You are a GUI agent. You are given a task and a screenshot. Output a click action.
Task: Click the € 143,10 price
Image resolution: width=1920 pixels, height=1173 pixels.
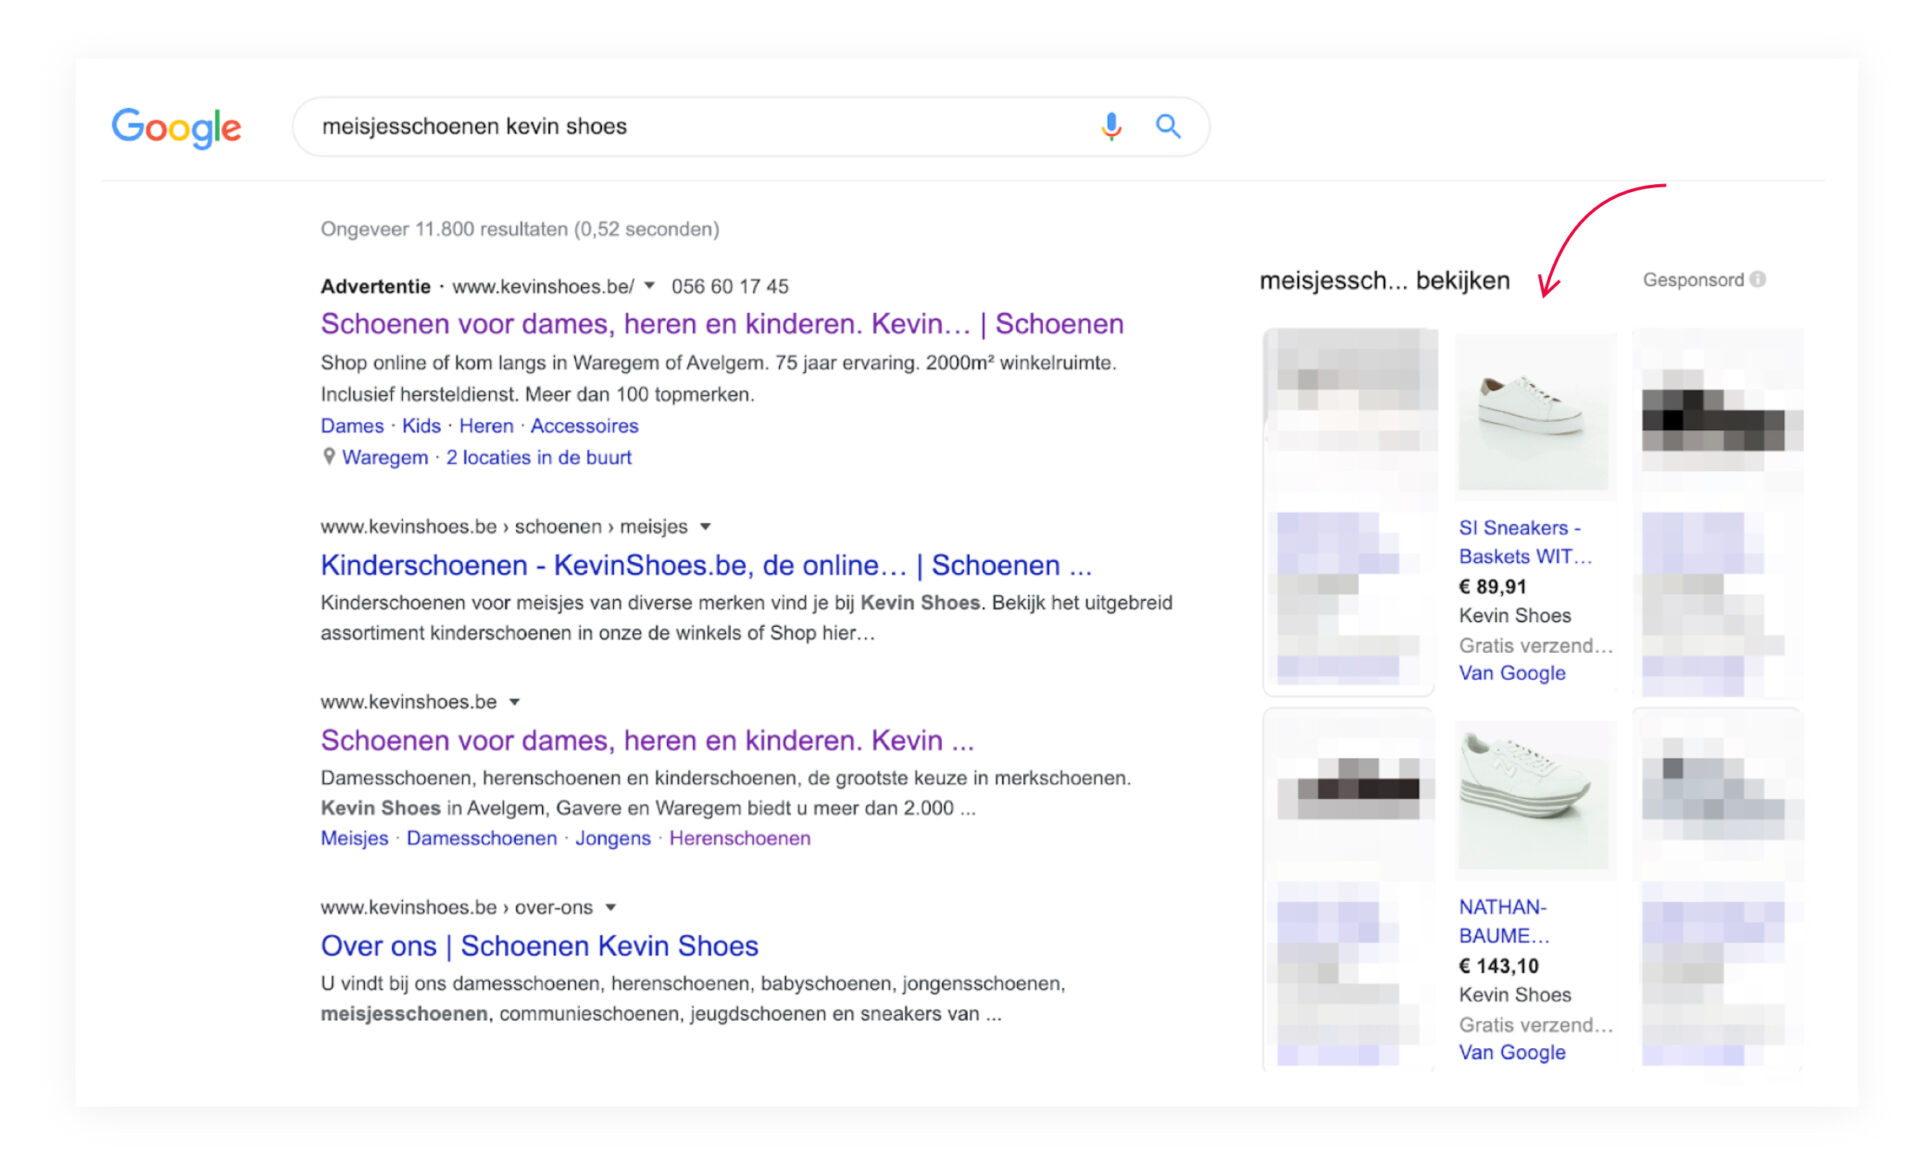(1499, 966)
